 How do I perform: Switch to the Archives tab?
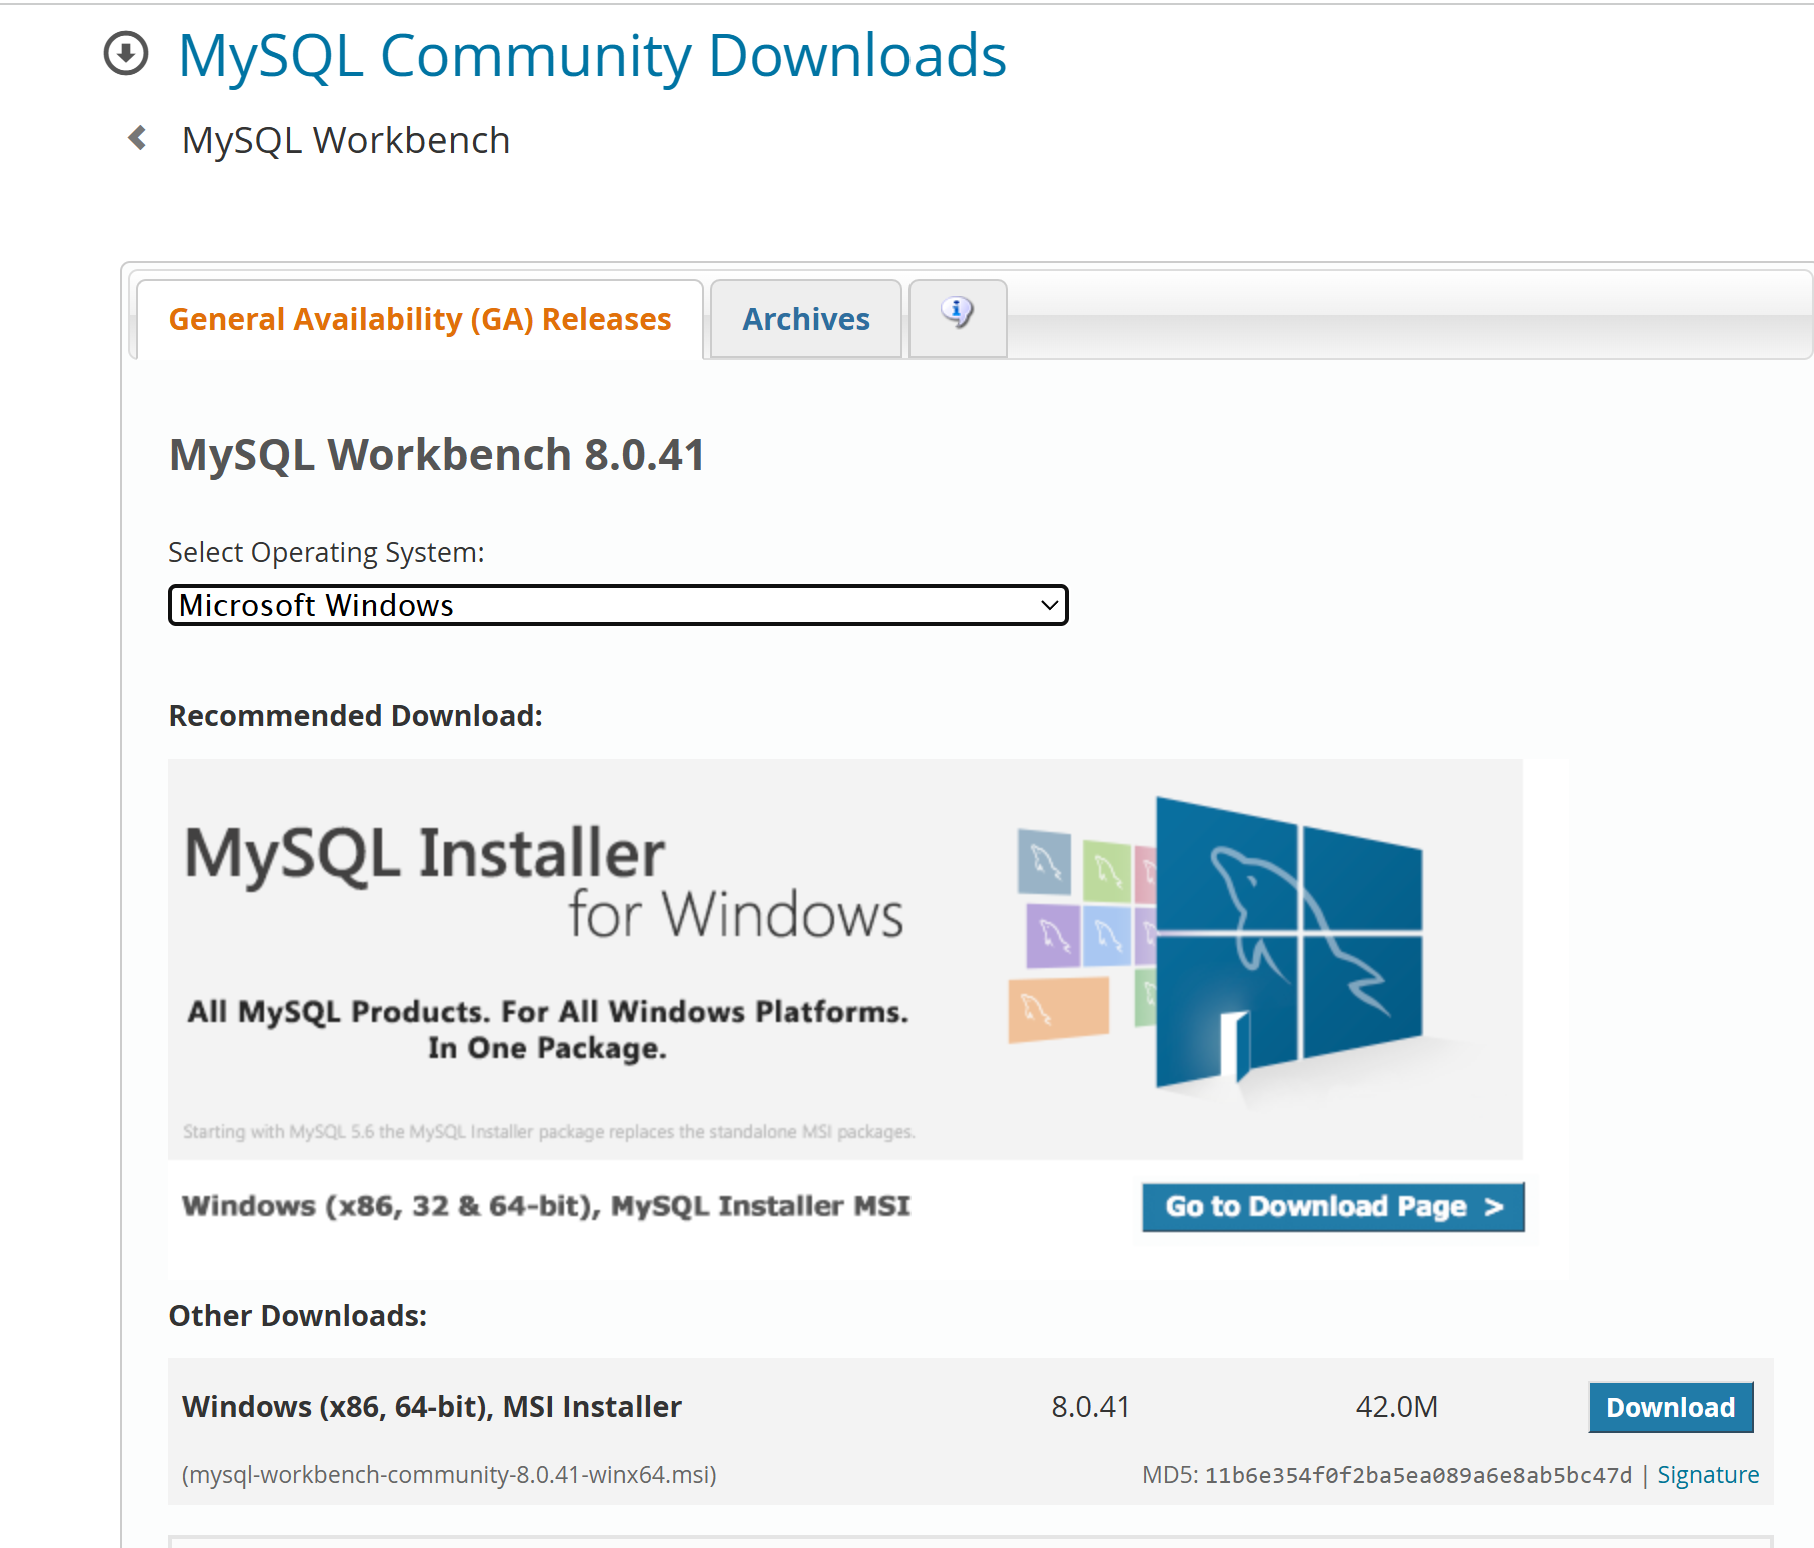point(806,319)
